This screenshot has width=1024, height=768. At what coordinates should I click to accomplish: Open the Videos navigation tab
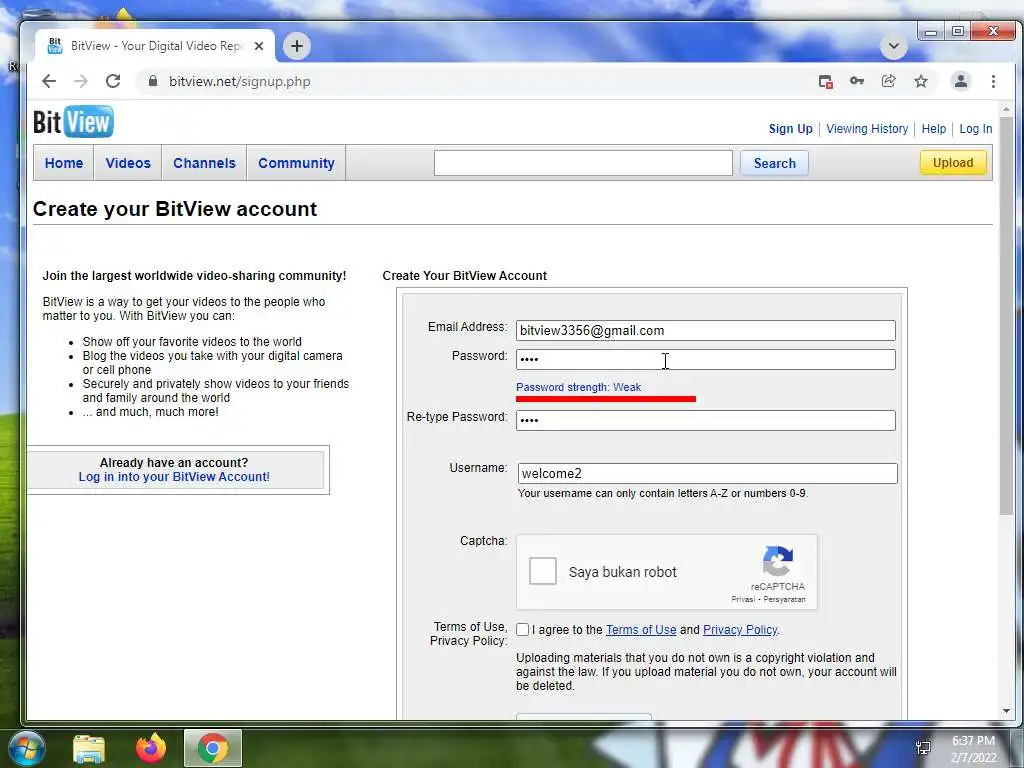tap(128, 163)
